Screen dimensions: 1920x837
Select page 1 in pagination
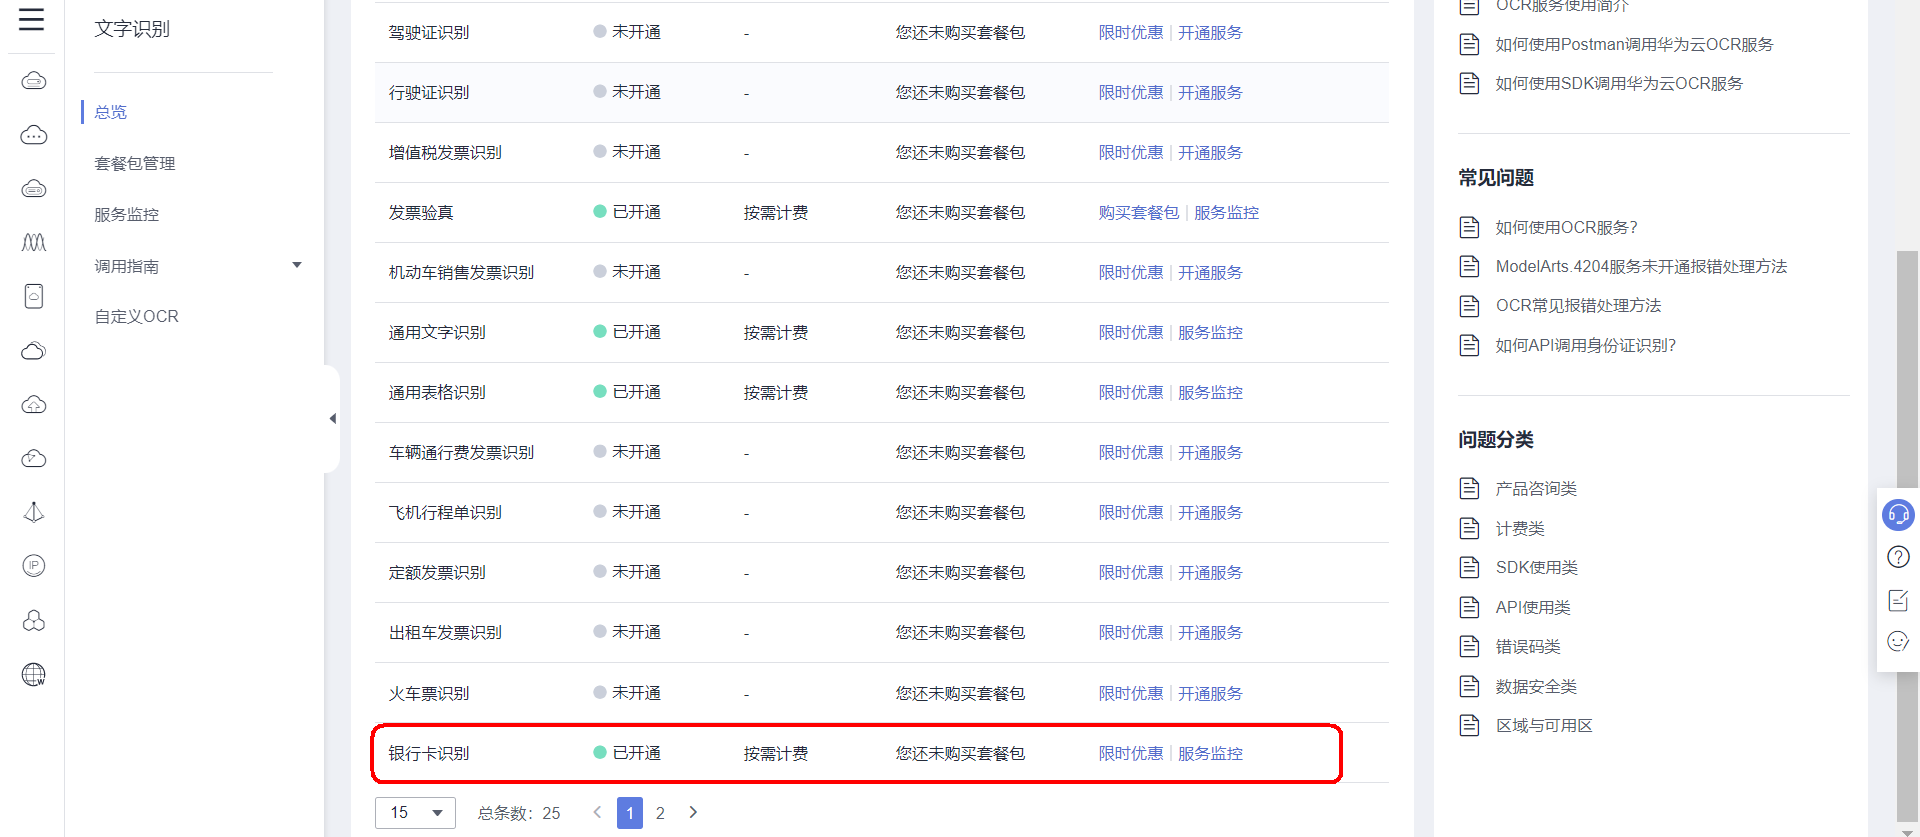point(630,813)
